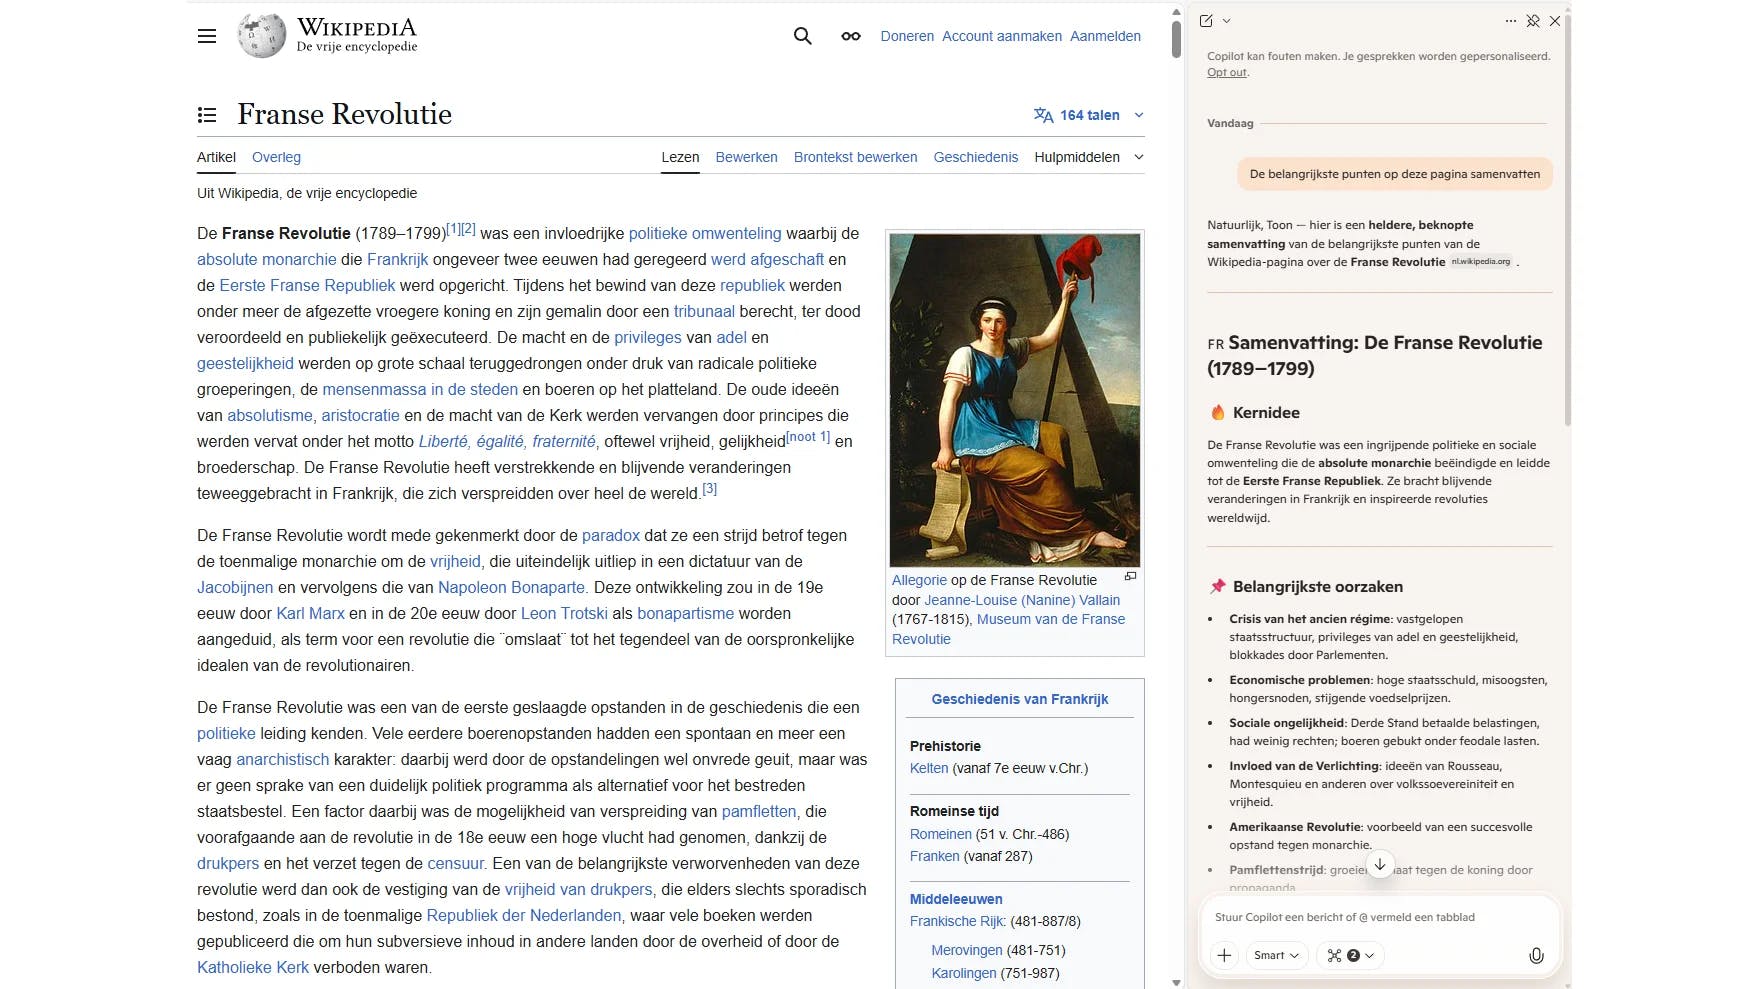The width and height of the screenshot is (1758, 989).
Task: Switch to the Artikel tab
Action: click(216, 157)
